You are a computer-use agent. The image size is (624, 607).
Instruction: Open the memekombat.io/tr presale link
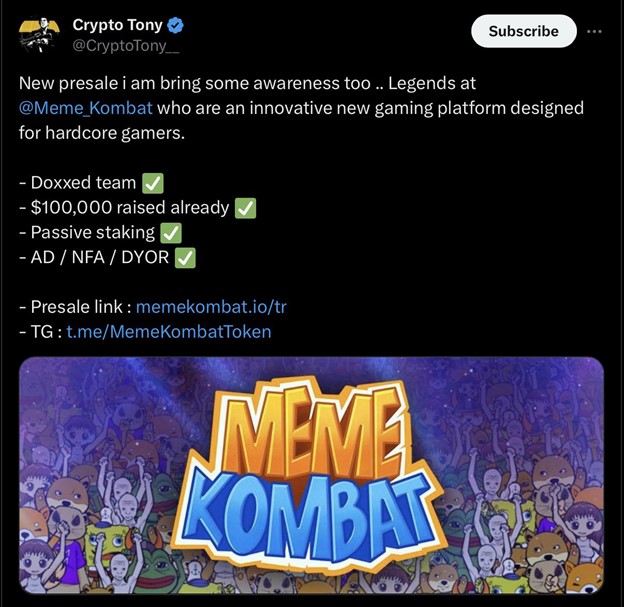(211, 306)
